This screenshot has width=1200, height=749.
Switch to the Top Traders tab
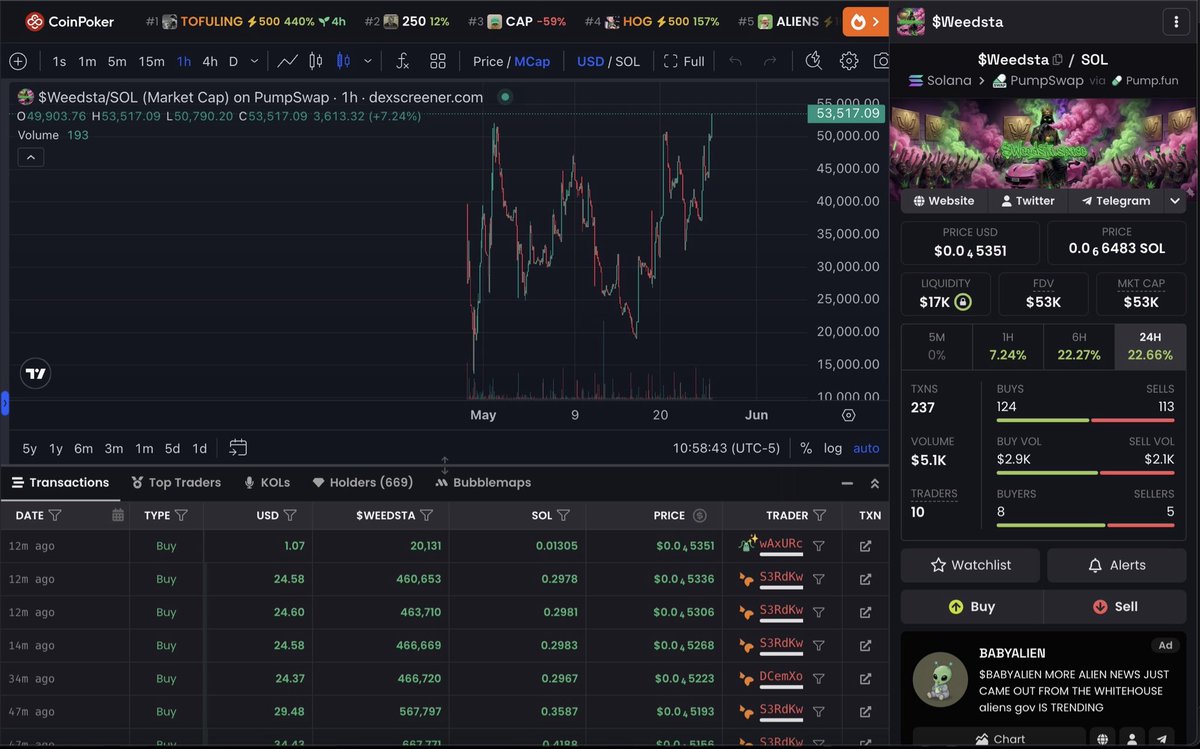coord(176,482)
